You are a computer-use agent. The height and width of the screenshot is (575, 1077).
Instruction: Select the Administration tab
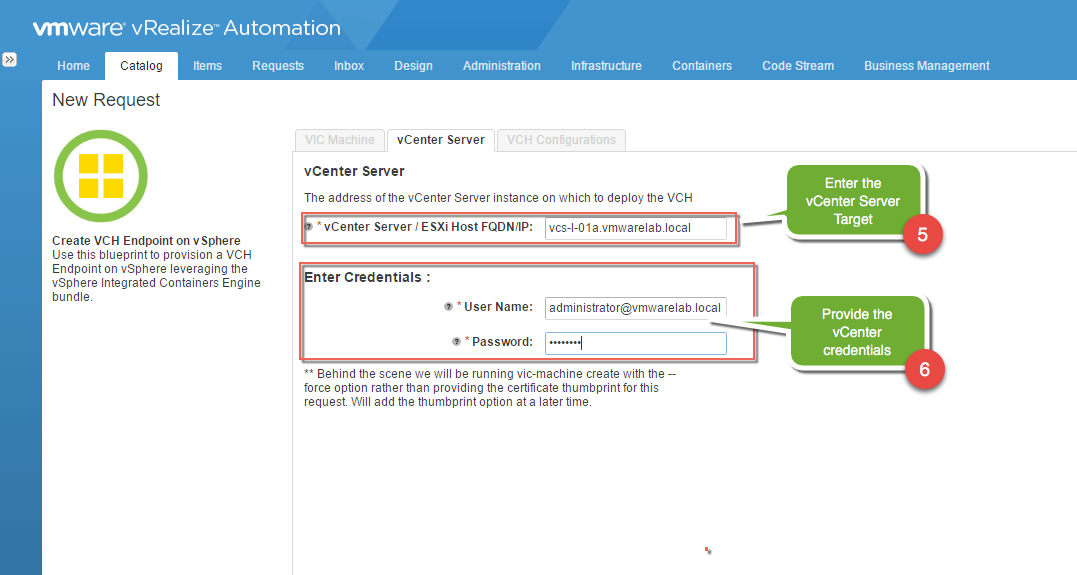[x=501, y=66]
